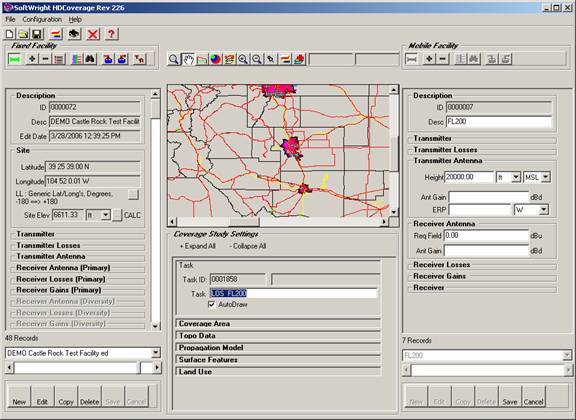Open the File menu
Image resolution: width=576 pixels, height=420 pixels.
tap(10, 19)
